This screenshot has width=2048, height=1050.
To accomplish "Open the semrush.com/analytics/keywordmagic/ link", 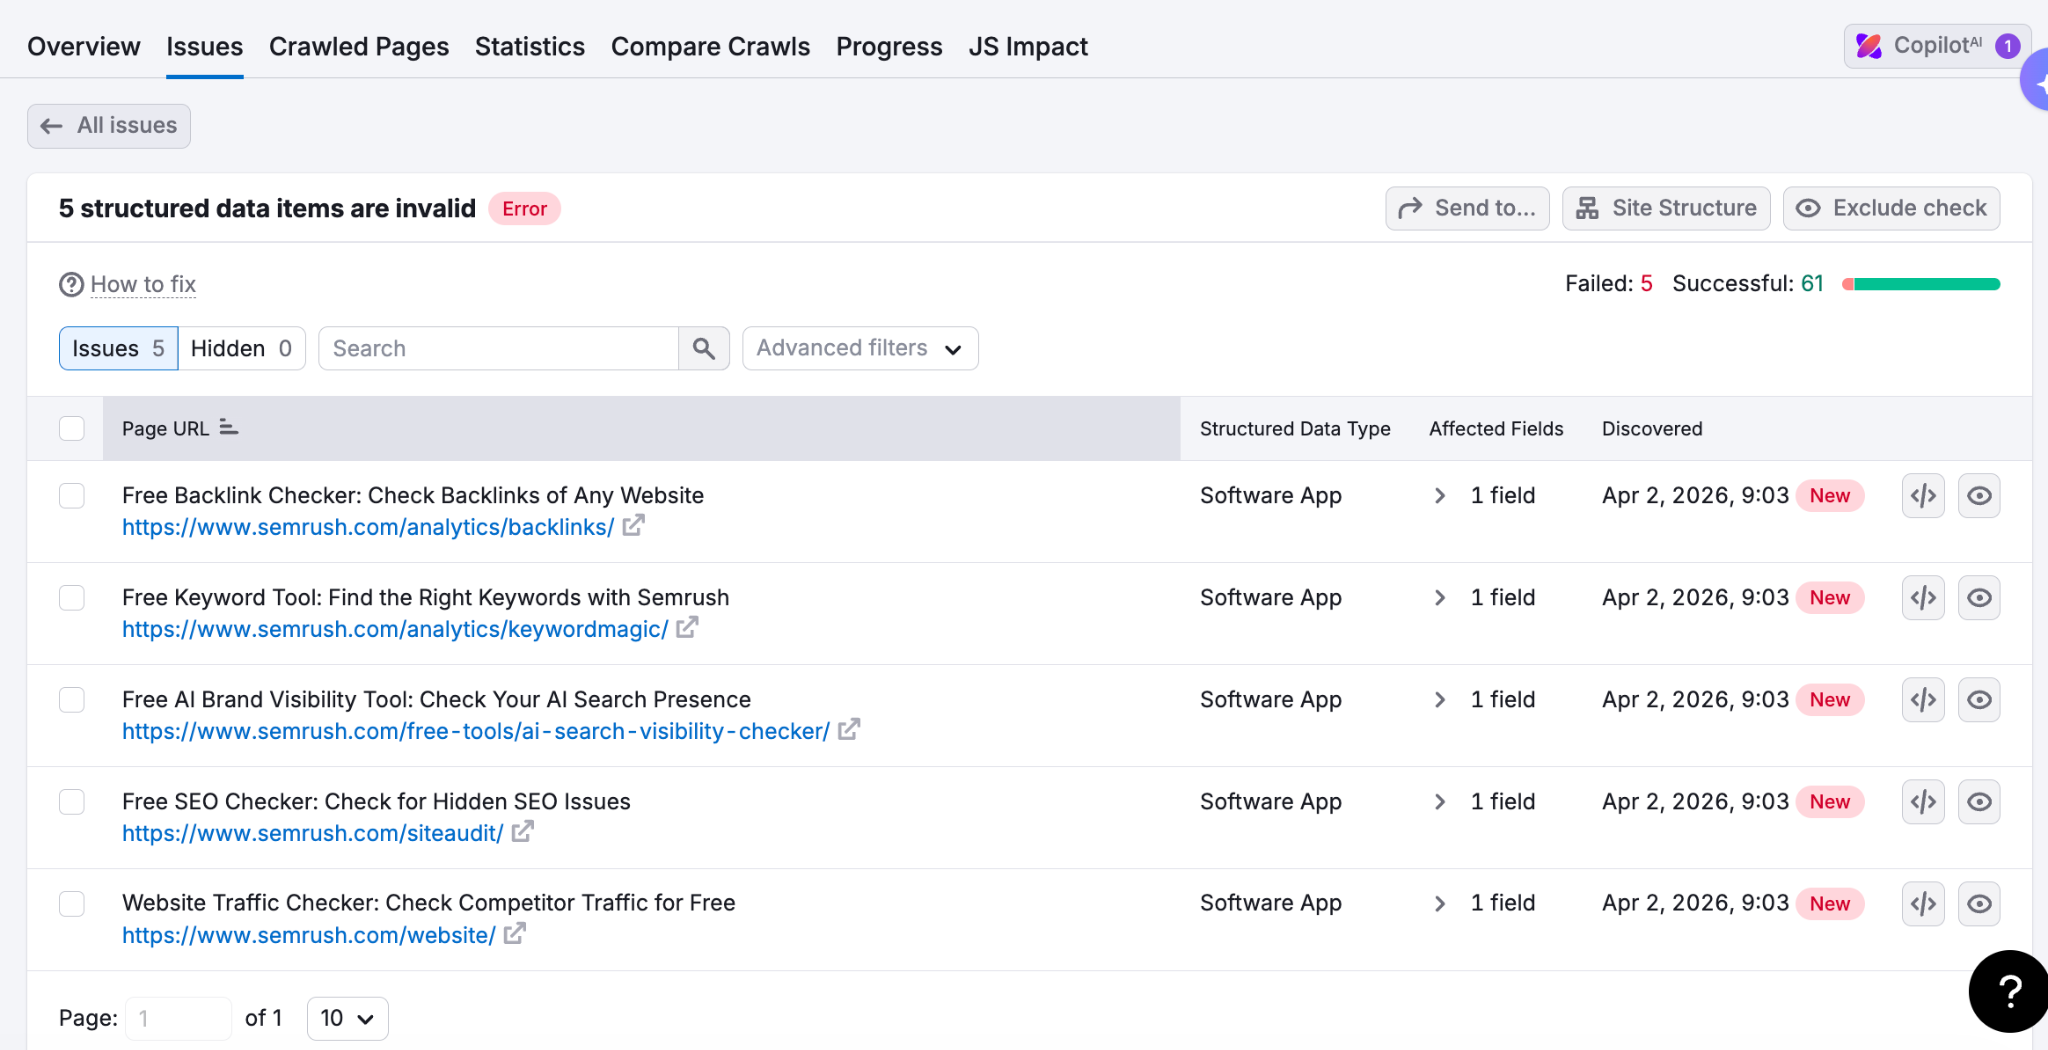I will 395,629.
